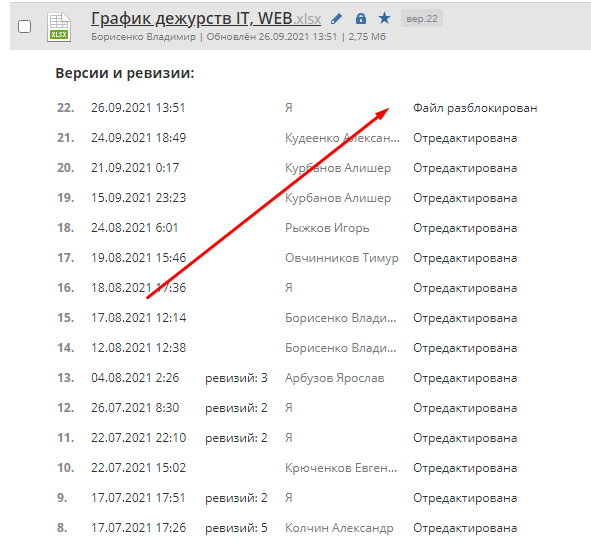Select version 17 dated 19.08.2021 15:46
Image resolution: width=591 pixels, height=547 pixels.
click(138, 258)
